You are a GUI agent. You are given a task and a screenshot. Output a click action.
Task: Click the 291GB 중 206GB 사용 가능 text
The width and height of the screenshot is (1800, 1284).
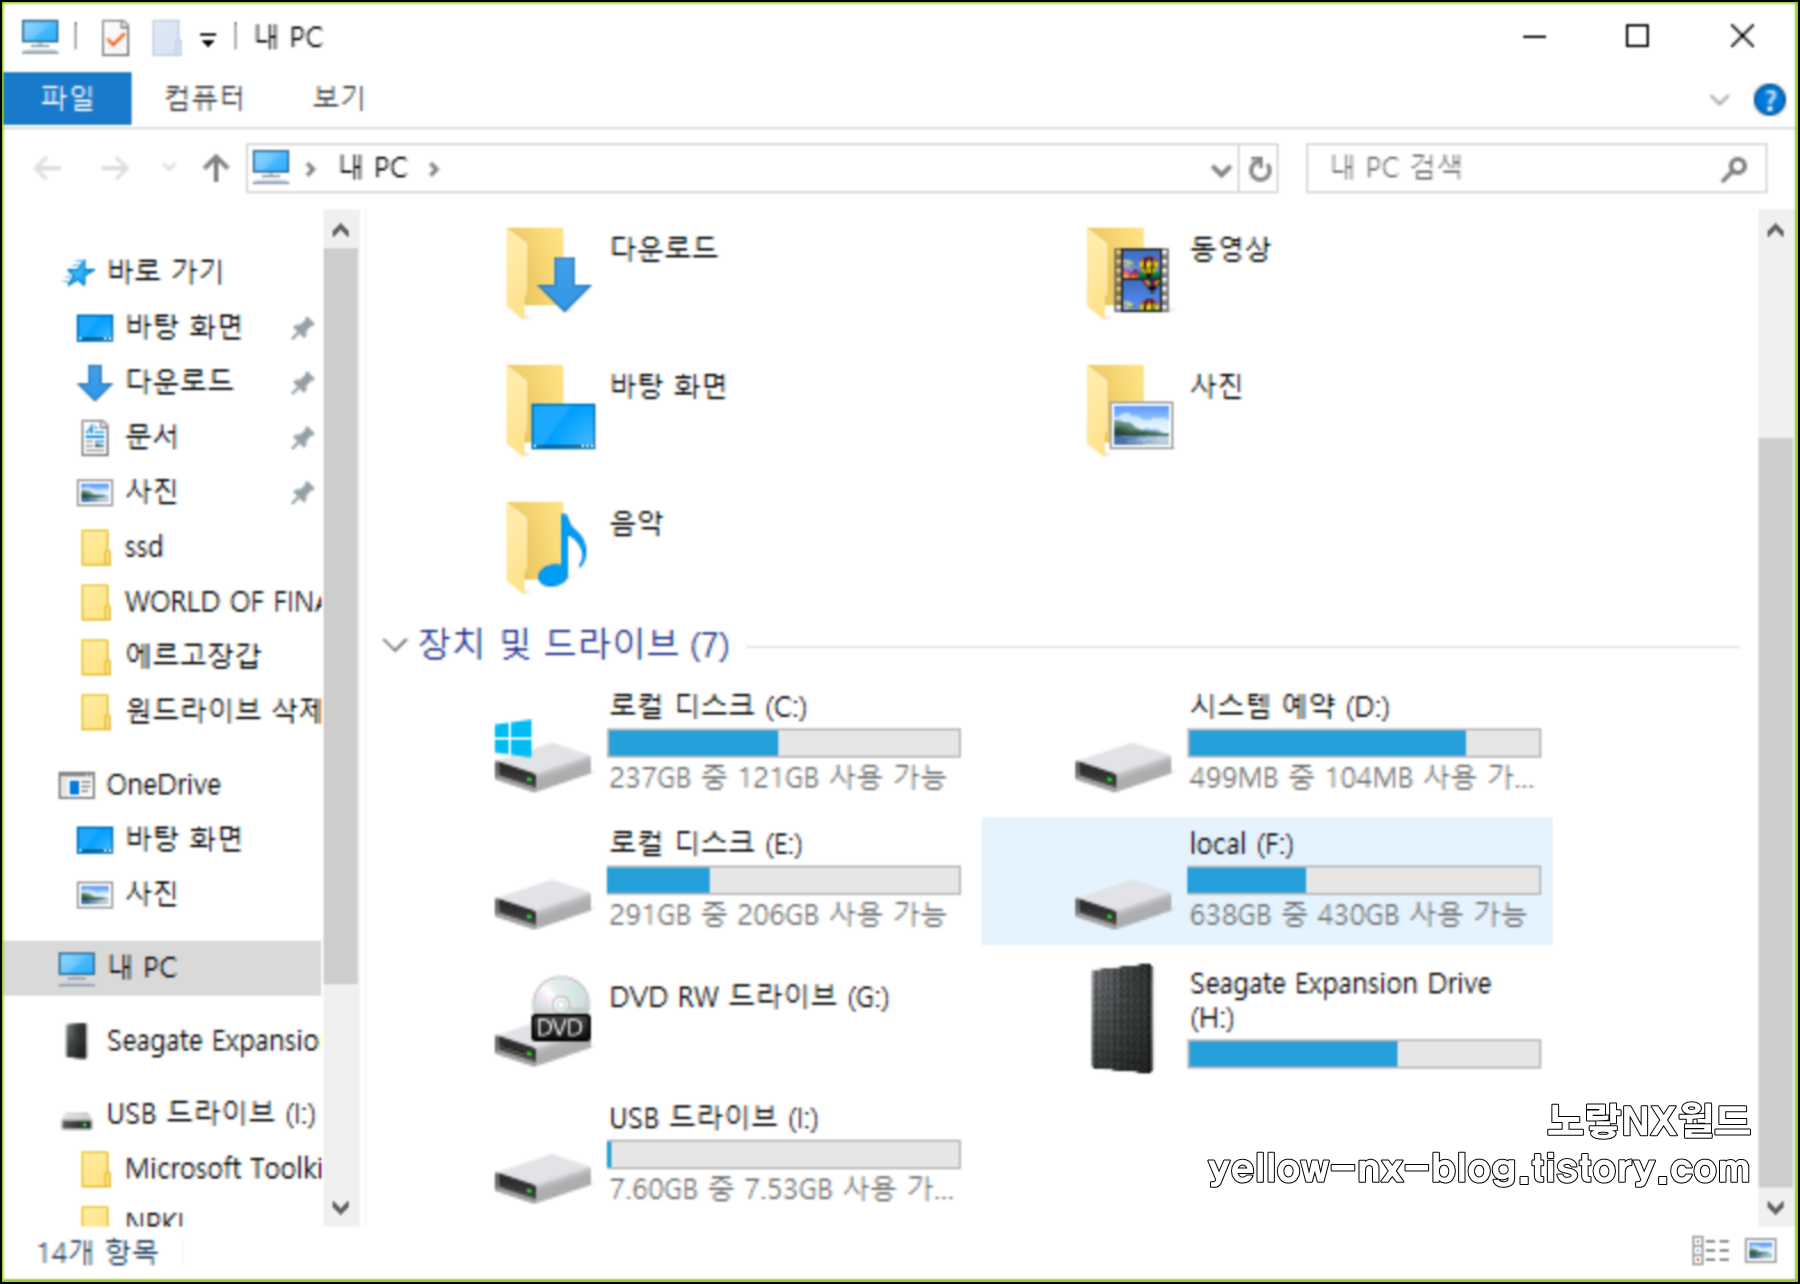tap(777, 914)
